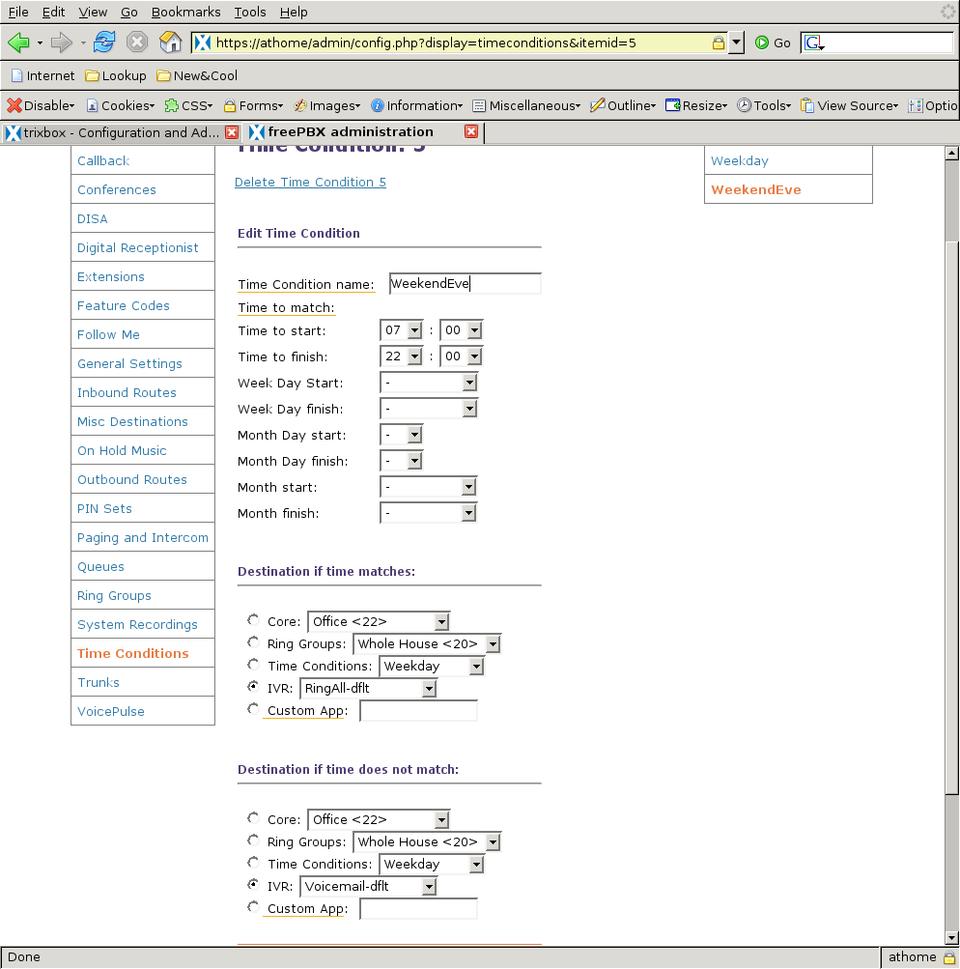Open the Cookies developer toolbar menu
Screen dimensions: 960x969
tap(120, 105)
